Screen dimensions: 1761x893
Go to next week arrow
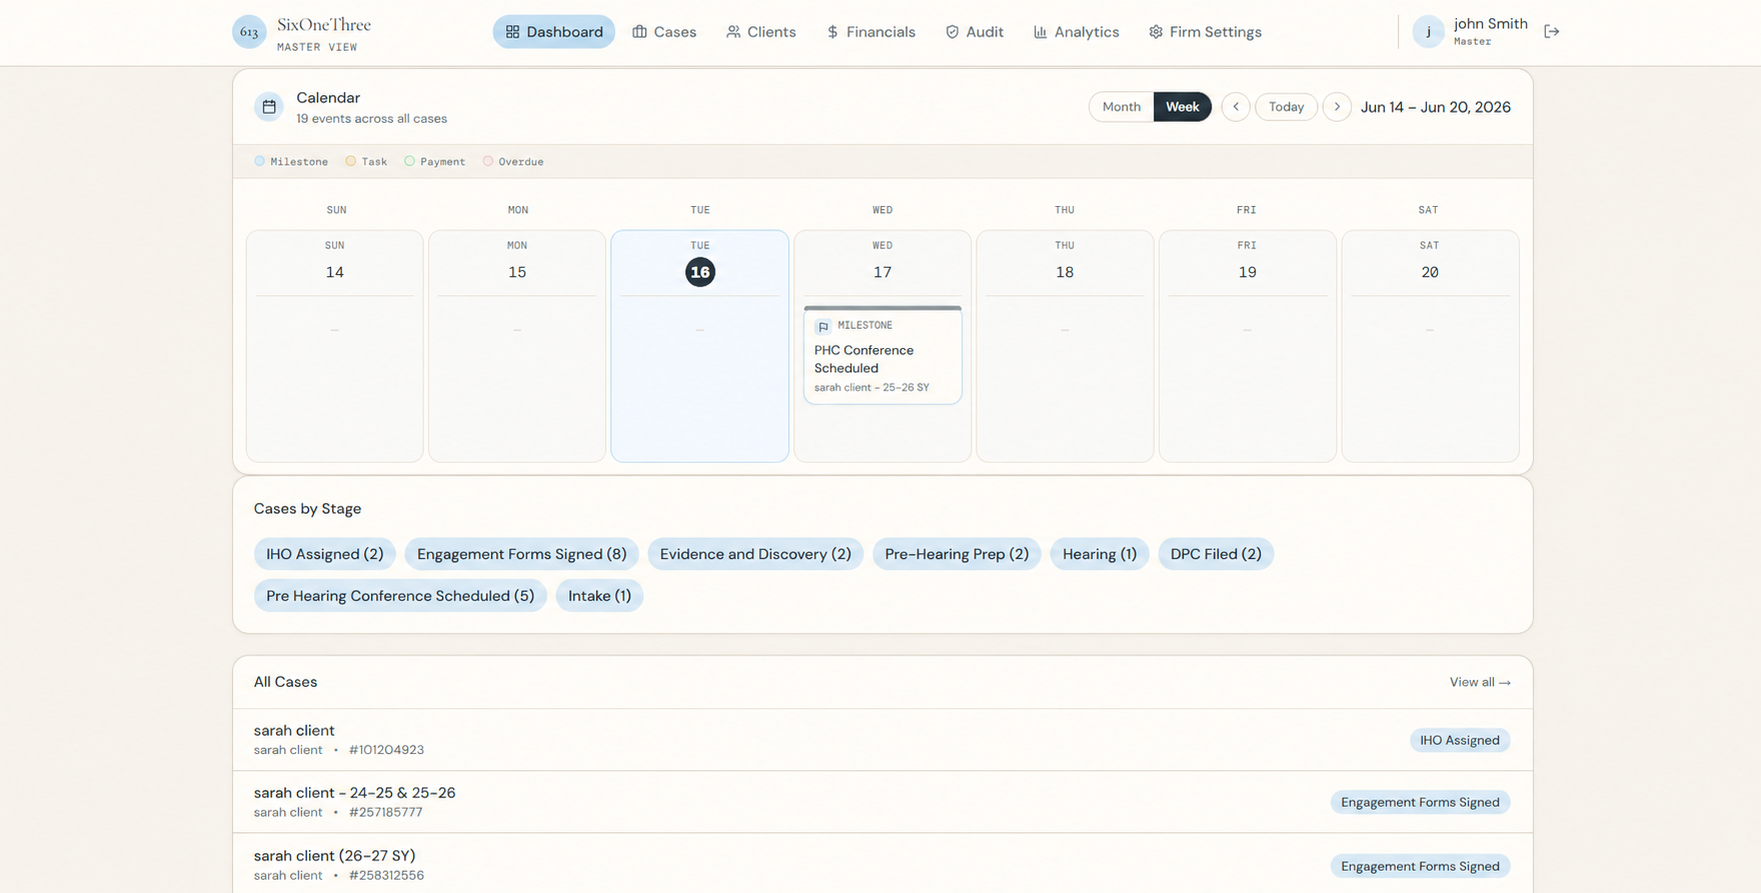(x=1337, y=107)
